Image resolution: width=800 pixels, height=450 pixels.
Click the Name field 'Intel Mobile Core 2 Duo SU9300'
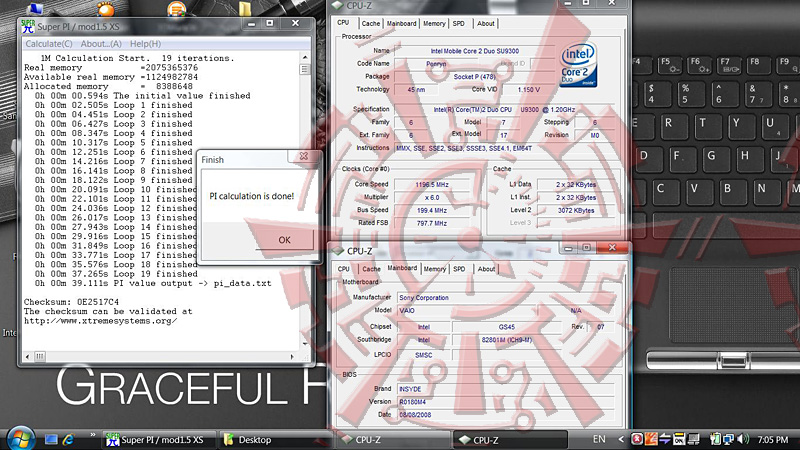(x=474, y=51)
